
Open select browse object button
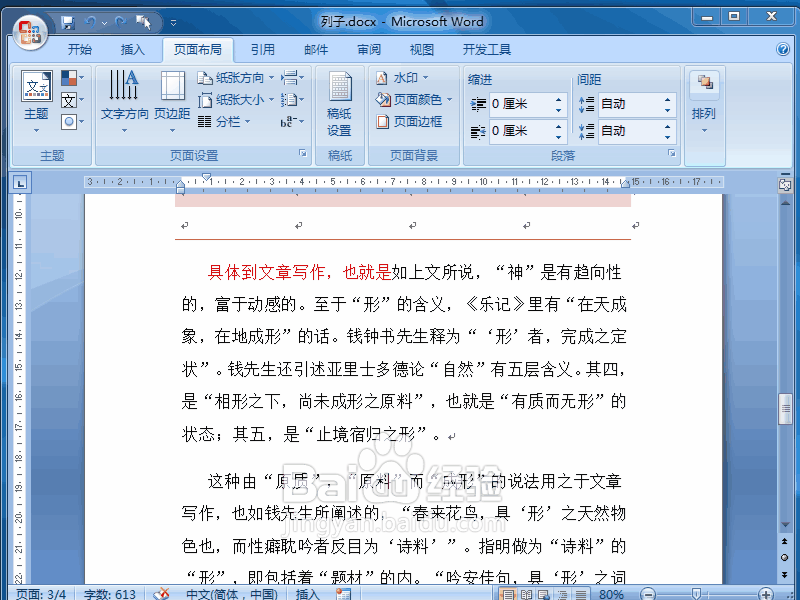click(x=785, y=558)
